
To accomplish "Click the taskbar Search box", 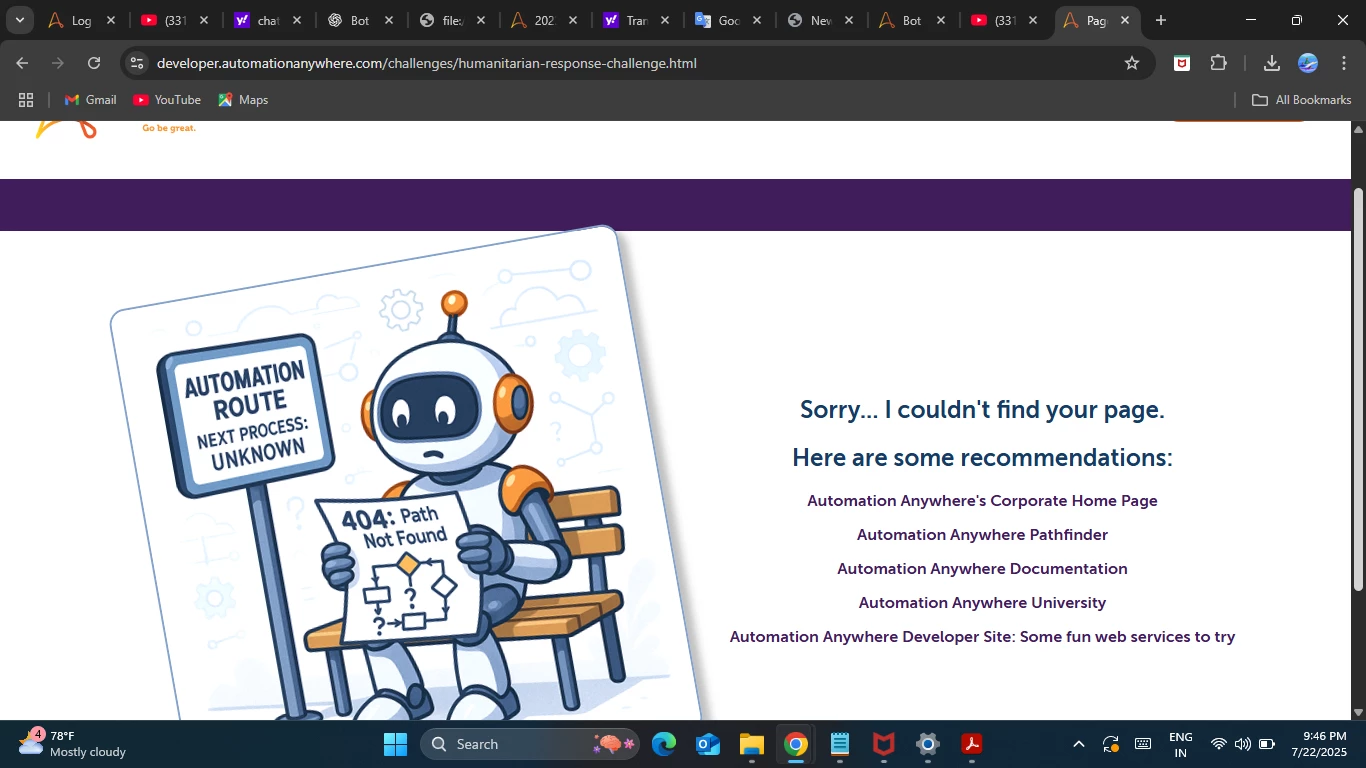I will pyautogui.click(x=530, y=744).
